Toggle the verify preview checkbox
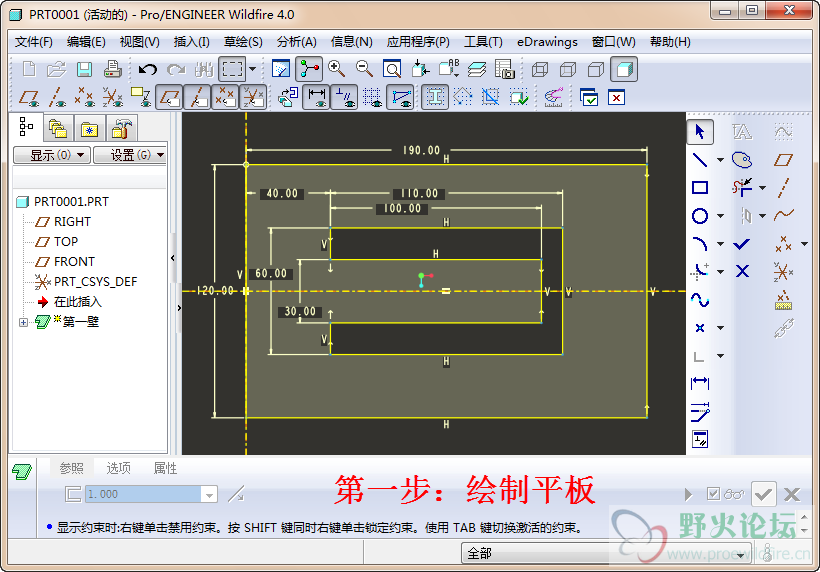This screenshot has width=820, height=572. [713, 494]
